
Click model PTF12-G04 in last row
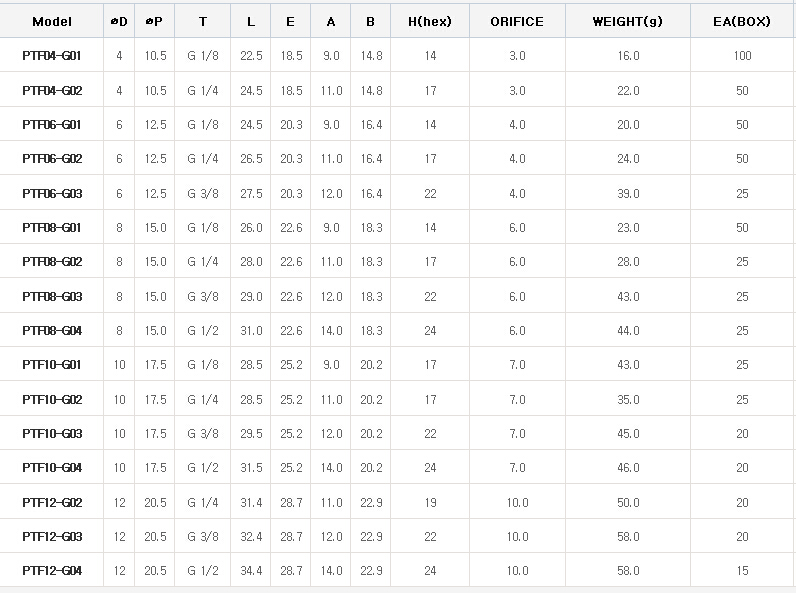(x=52, y=571)
